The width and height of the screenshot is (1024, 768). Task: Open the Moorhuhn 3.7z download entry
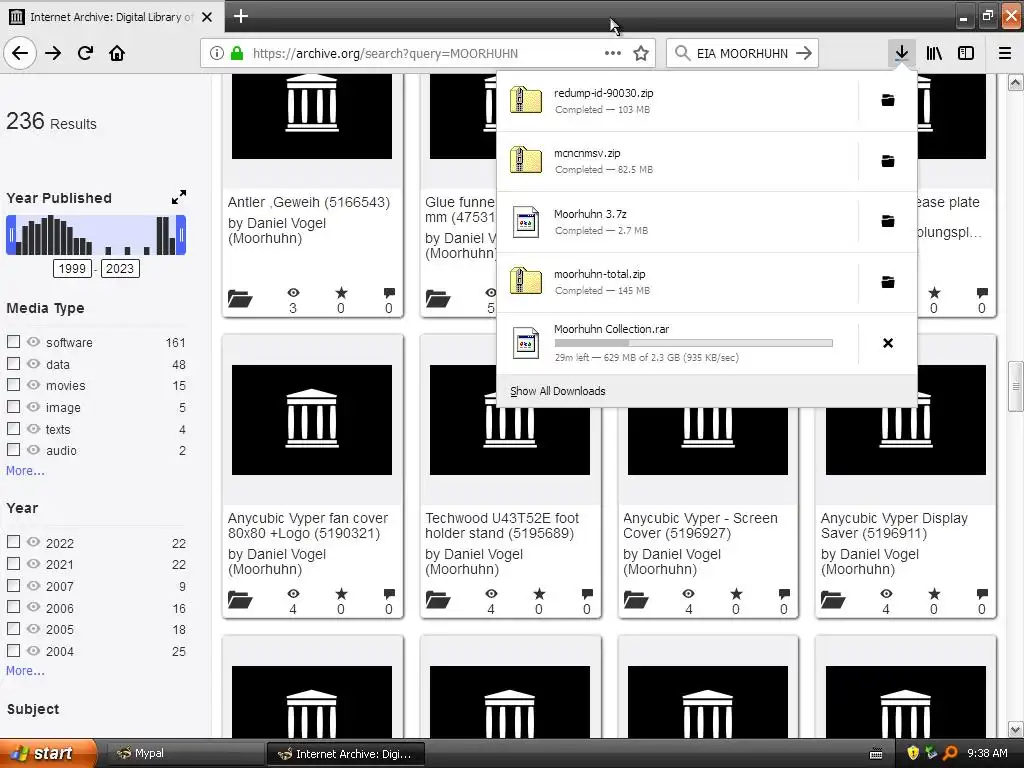click(x=678, y=221)
